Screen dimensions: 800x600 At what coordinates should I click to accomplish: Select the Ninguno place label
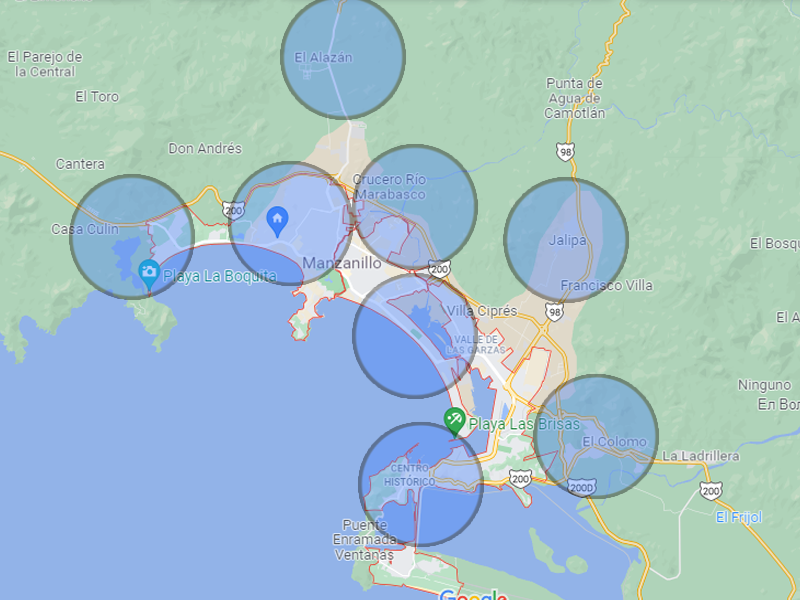tap(764, 385)
